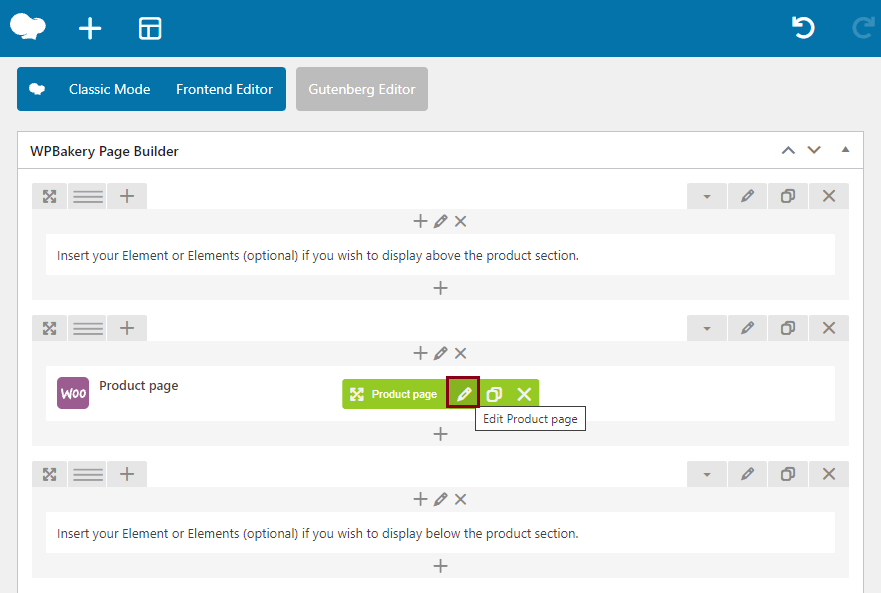This screenshot has height=593, width=881.
Task: Collapse the WPBakery Page Builder panel triangle
Action: pos(845,150)
